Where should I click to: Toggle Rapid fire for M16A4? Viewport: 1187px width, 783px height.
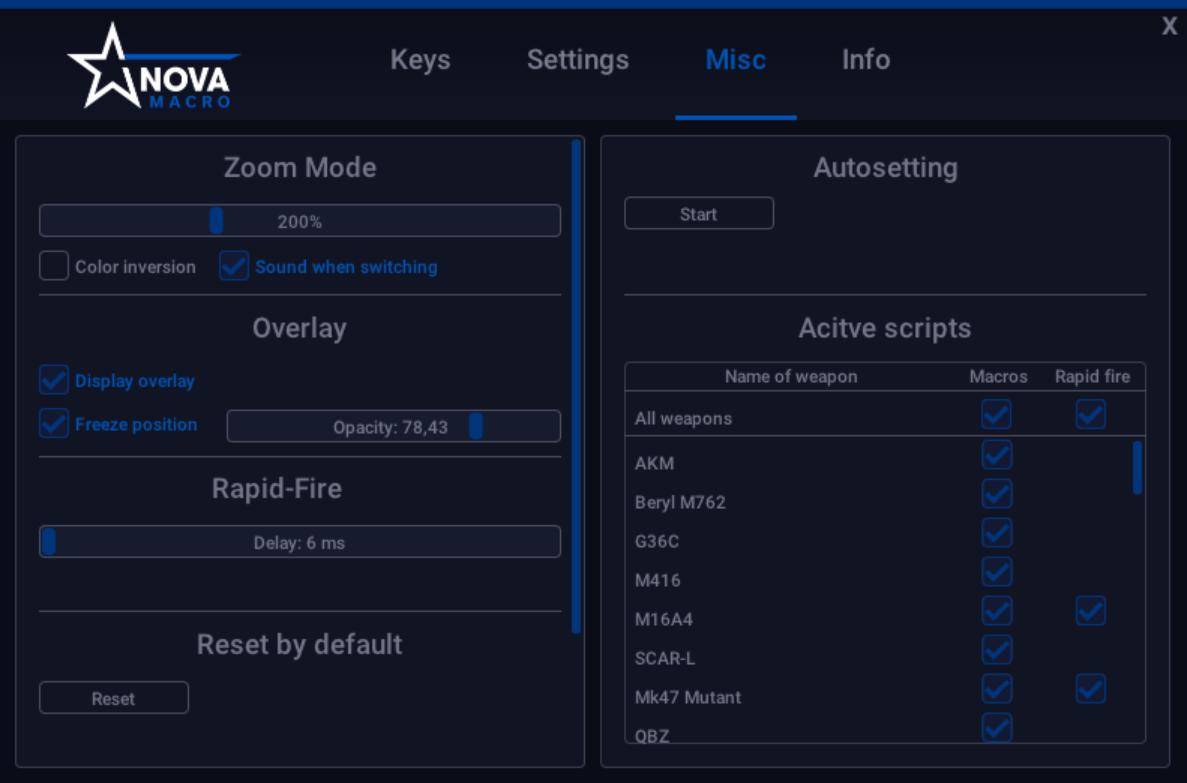tap(1090, 611)
